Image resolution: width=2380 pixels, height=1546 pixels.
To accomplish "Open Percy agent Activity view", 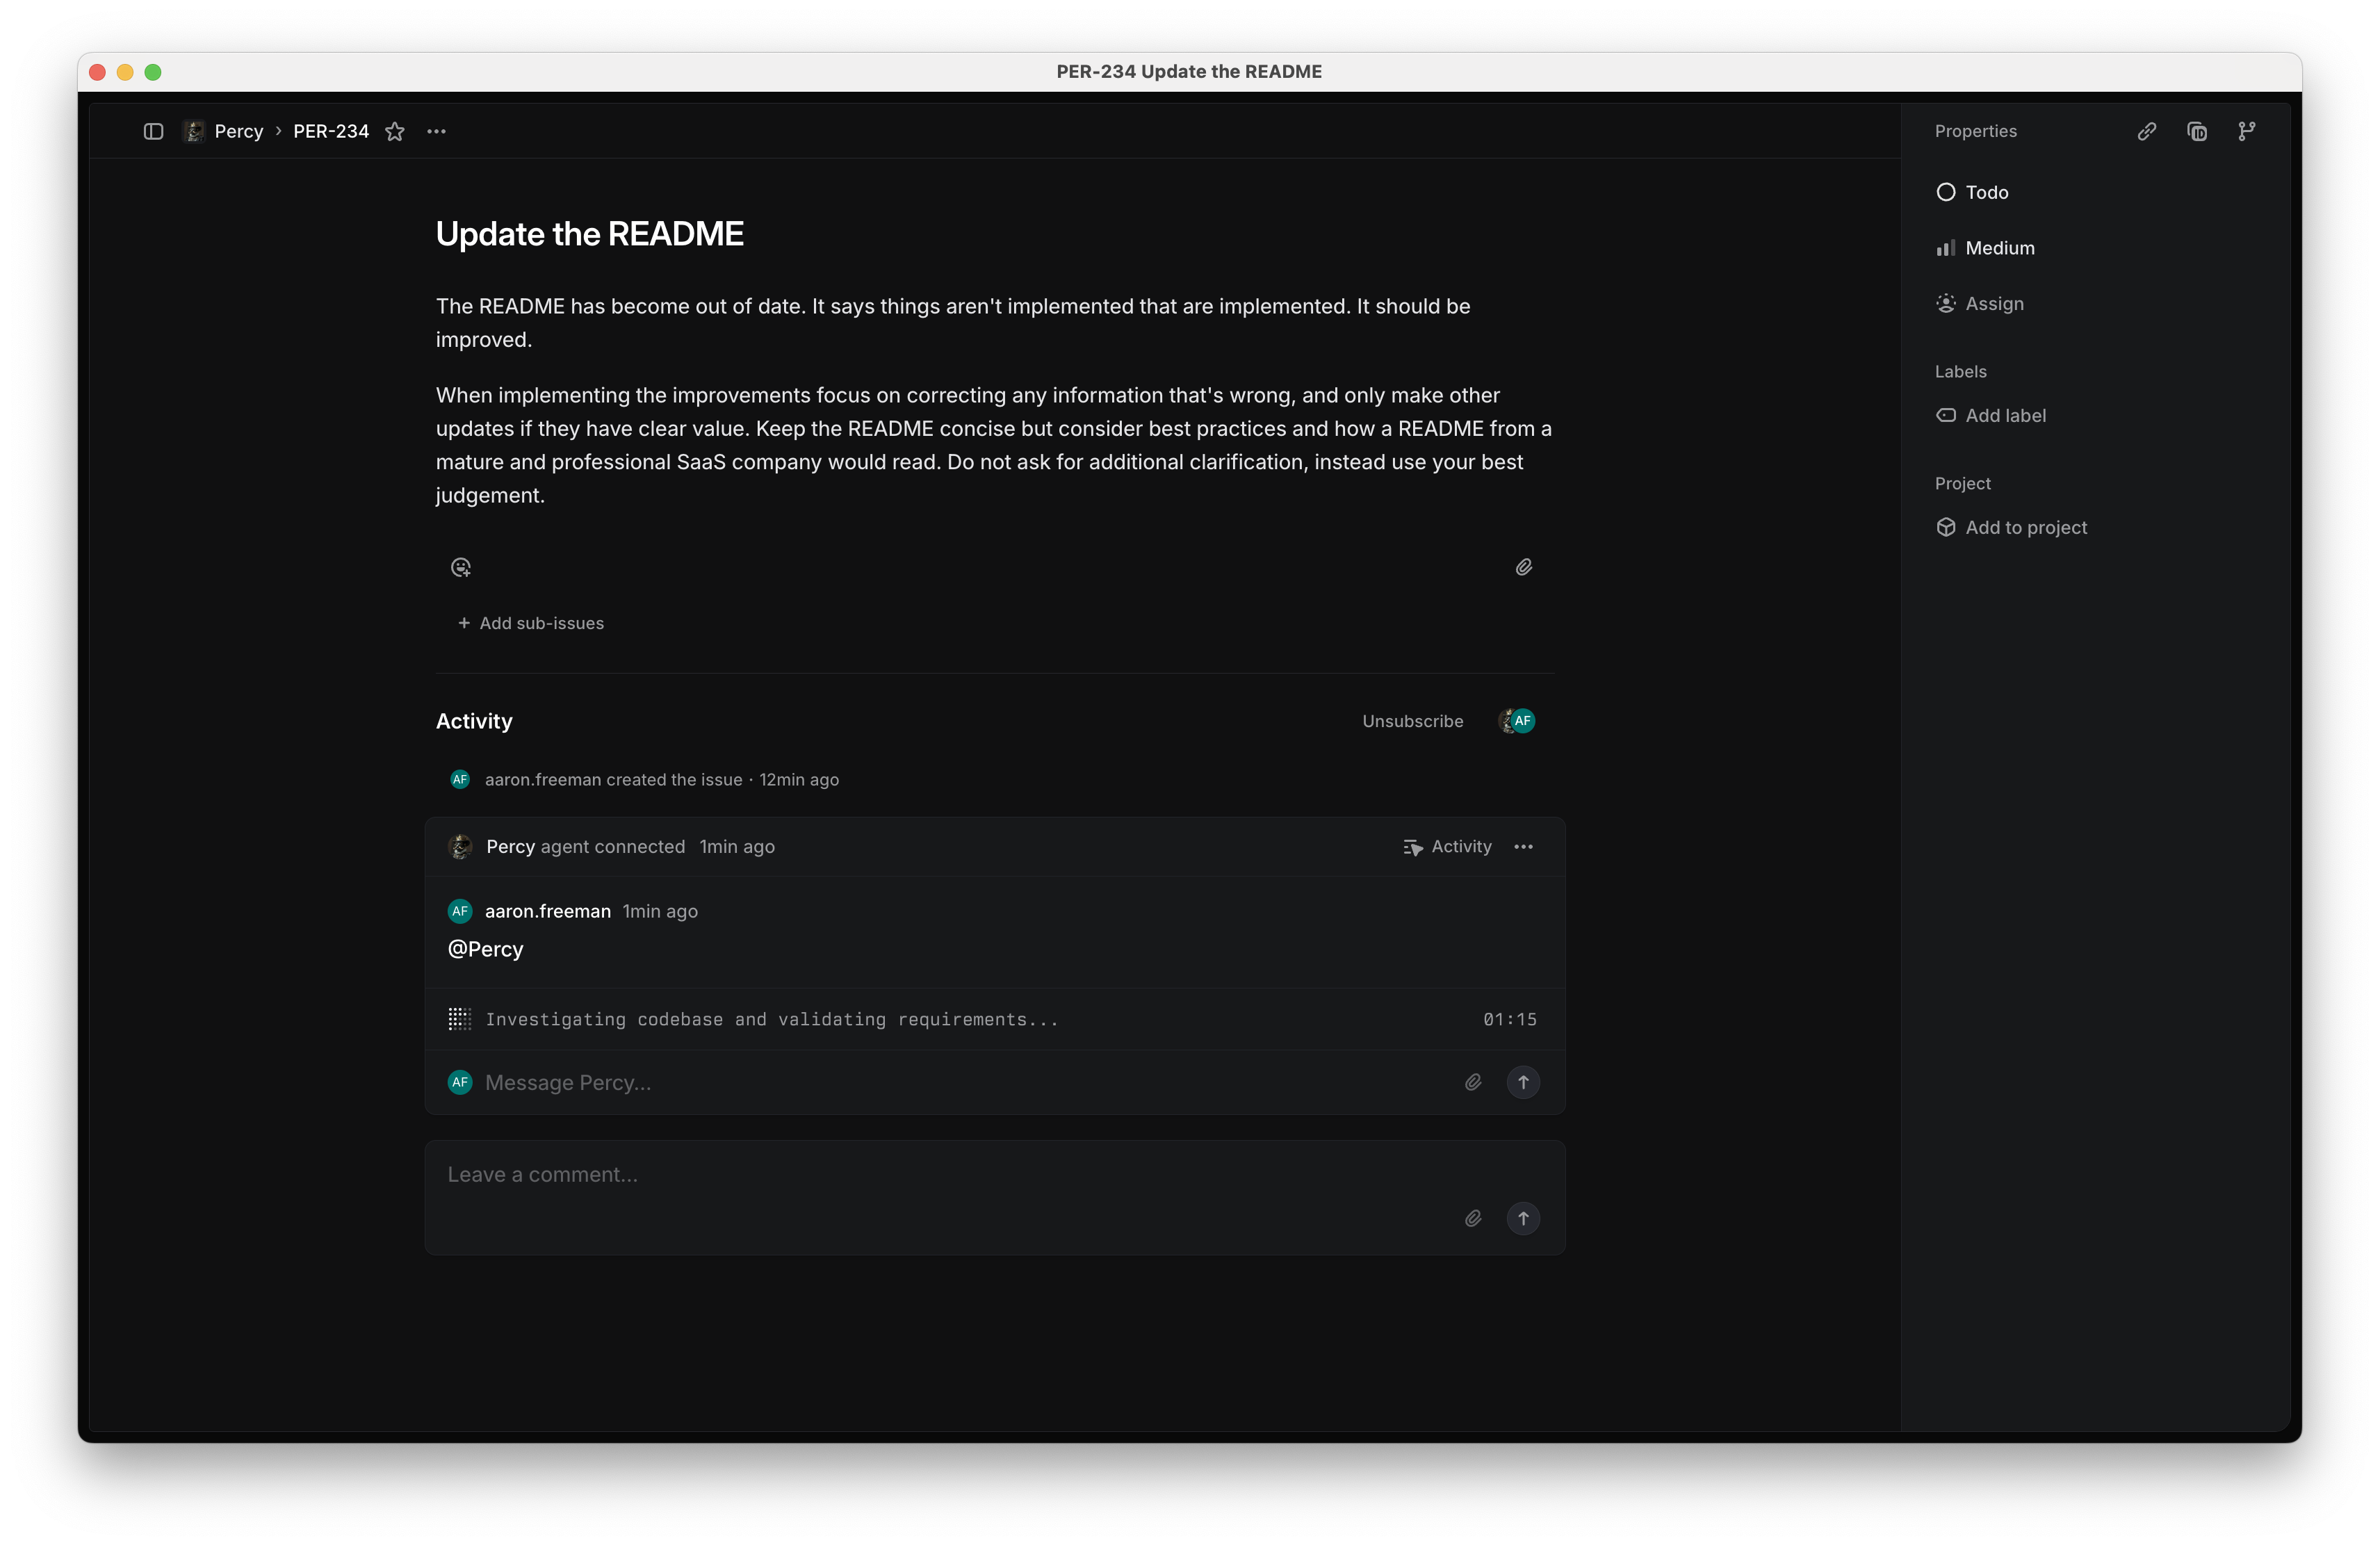I will (1447, 847).
